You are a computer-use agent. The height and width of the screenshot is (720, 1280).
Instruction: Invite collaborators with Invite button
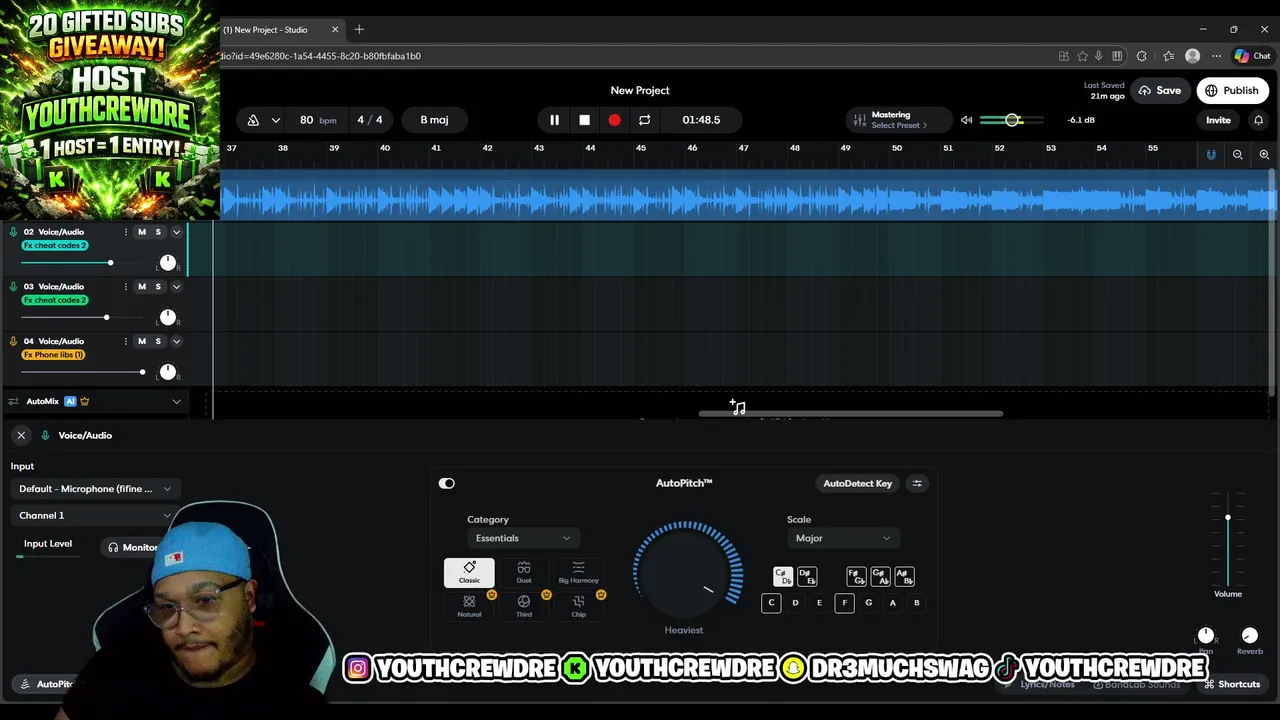coord(1218,120)
